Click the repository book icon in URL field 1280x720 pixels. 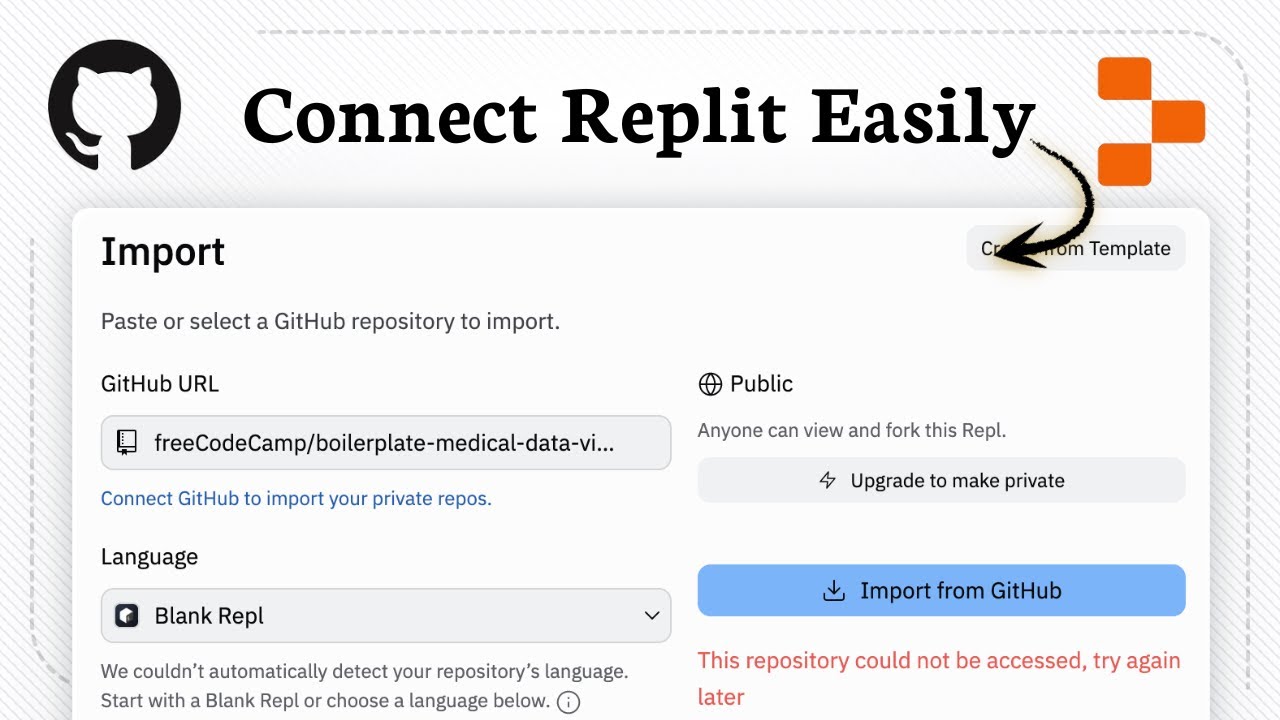127,442
